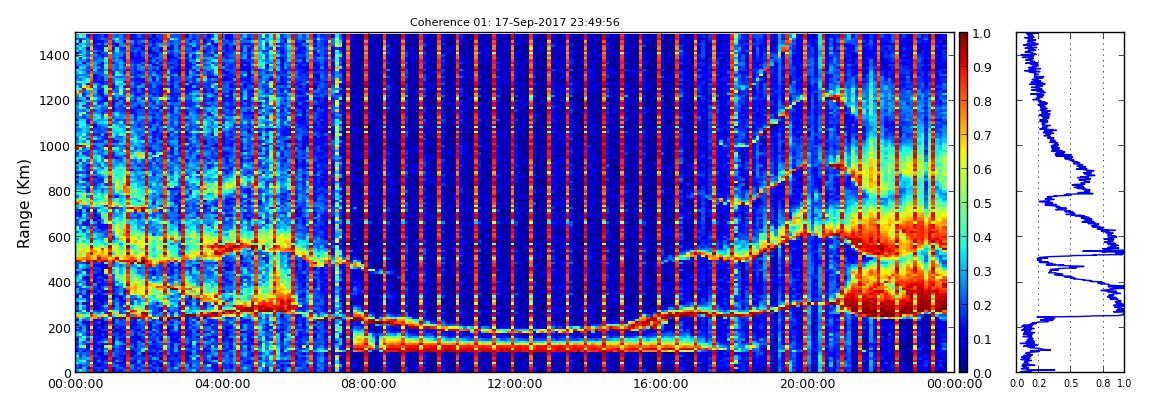Click the profile plot 0.2 x-axis label
This screenshot has width=1150, height=407.
click(x=1038, y=383)
